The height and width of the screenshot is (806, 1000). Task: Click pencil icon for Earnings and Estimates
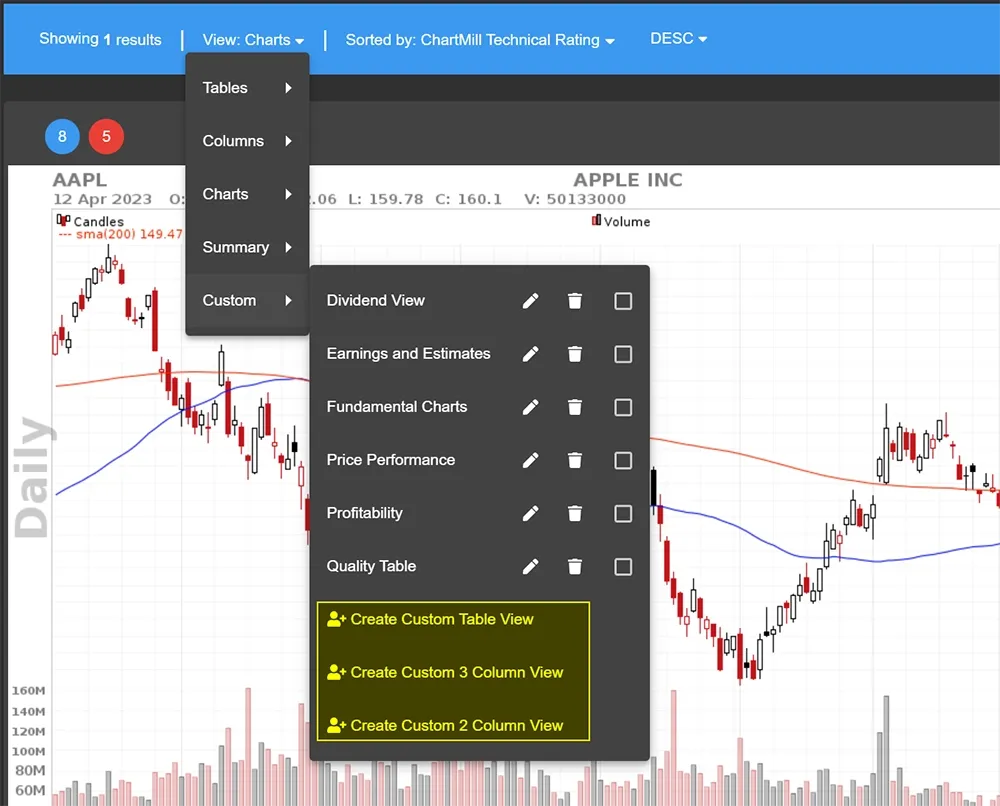[530, 354]
